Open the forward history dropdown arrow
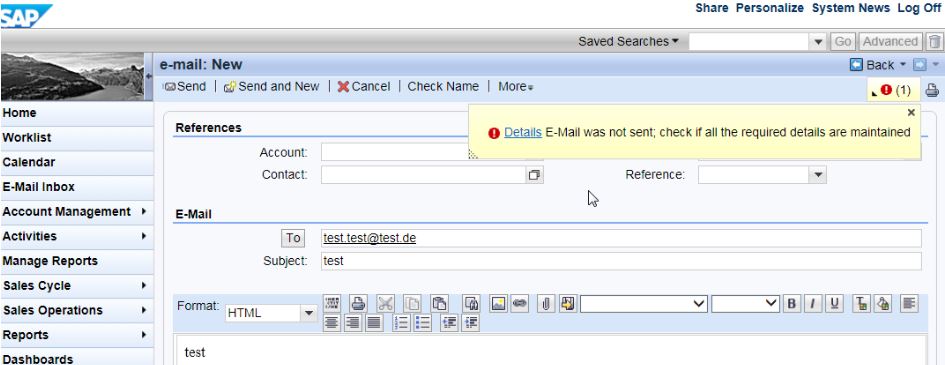The height and width of the screenshot is (365, 945). point(935,64)
